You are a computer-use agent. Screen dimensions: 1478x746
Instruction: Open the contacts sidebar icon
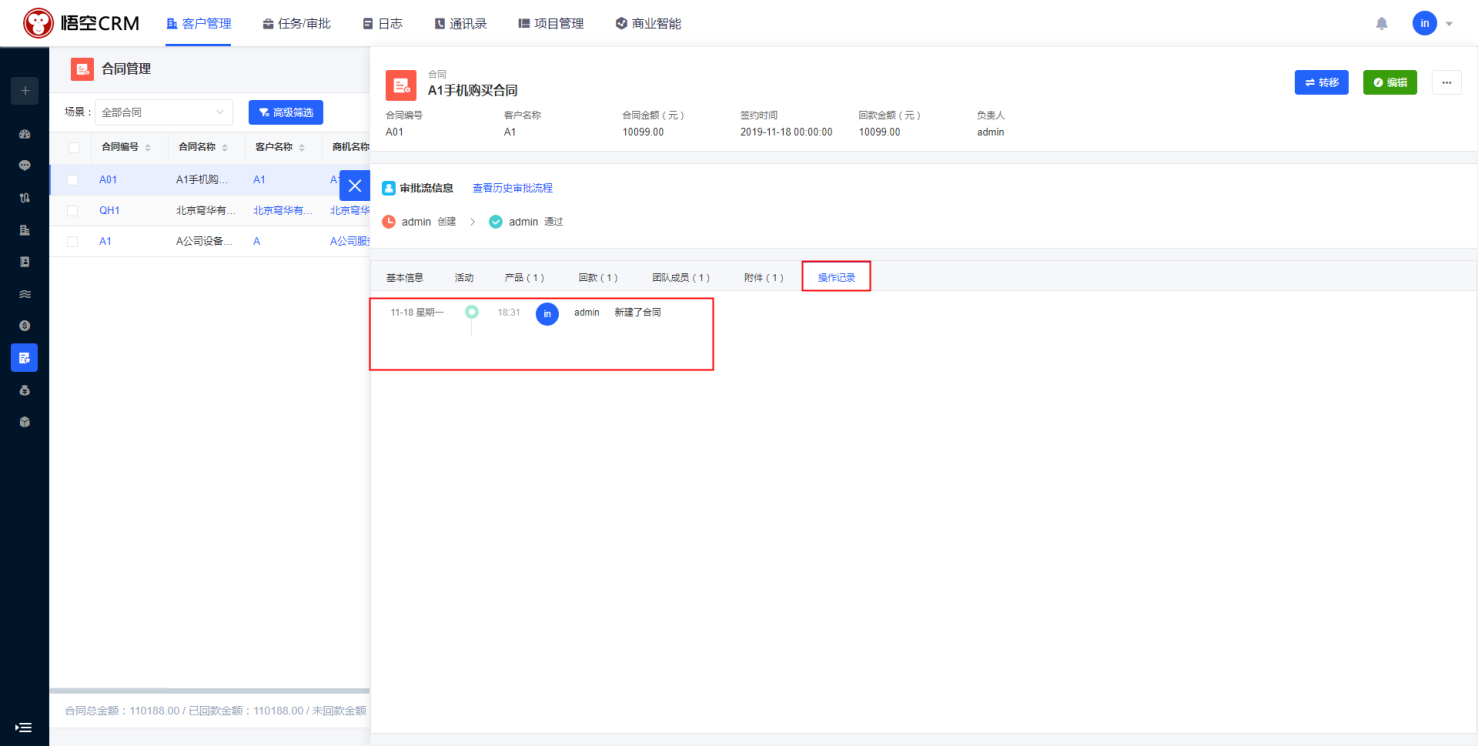(25, 262)
